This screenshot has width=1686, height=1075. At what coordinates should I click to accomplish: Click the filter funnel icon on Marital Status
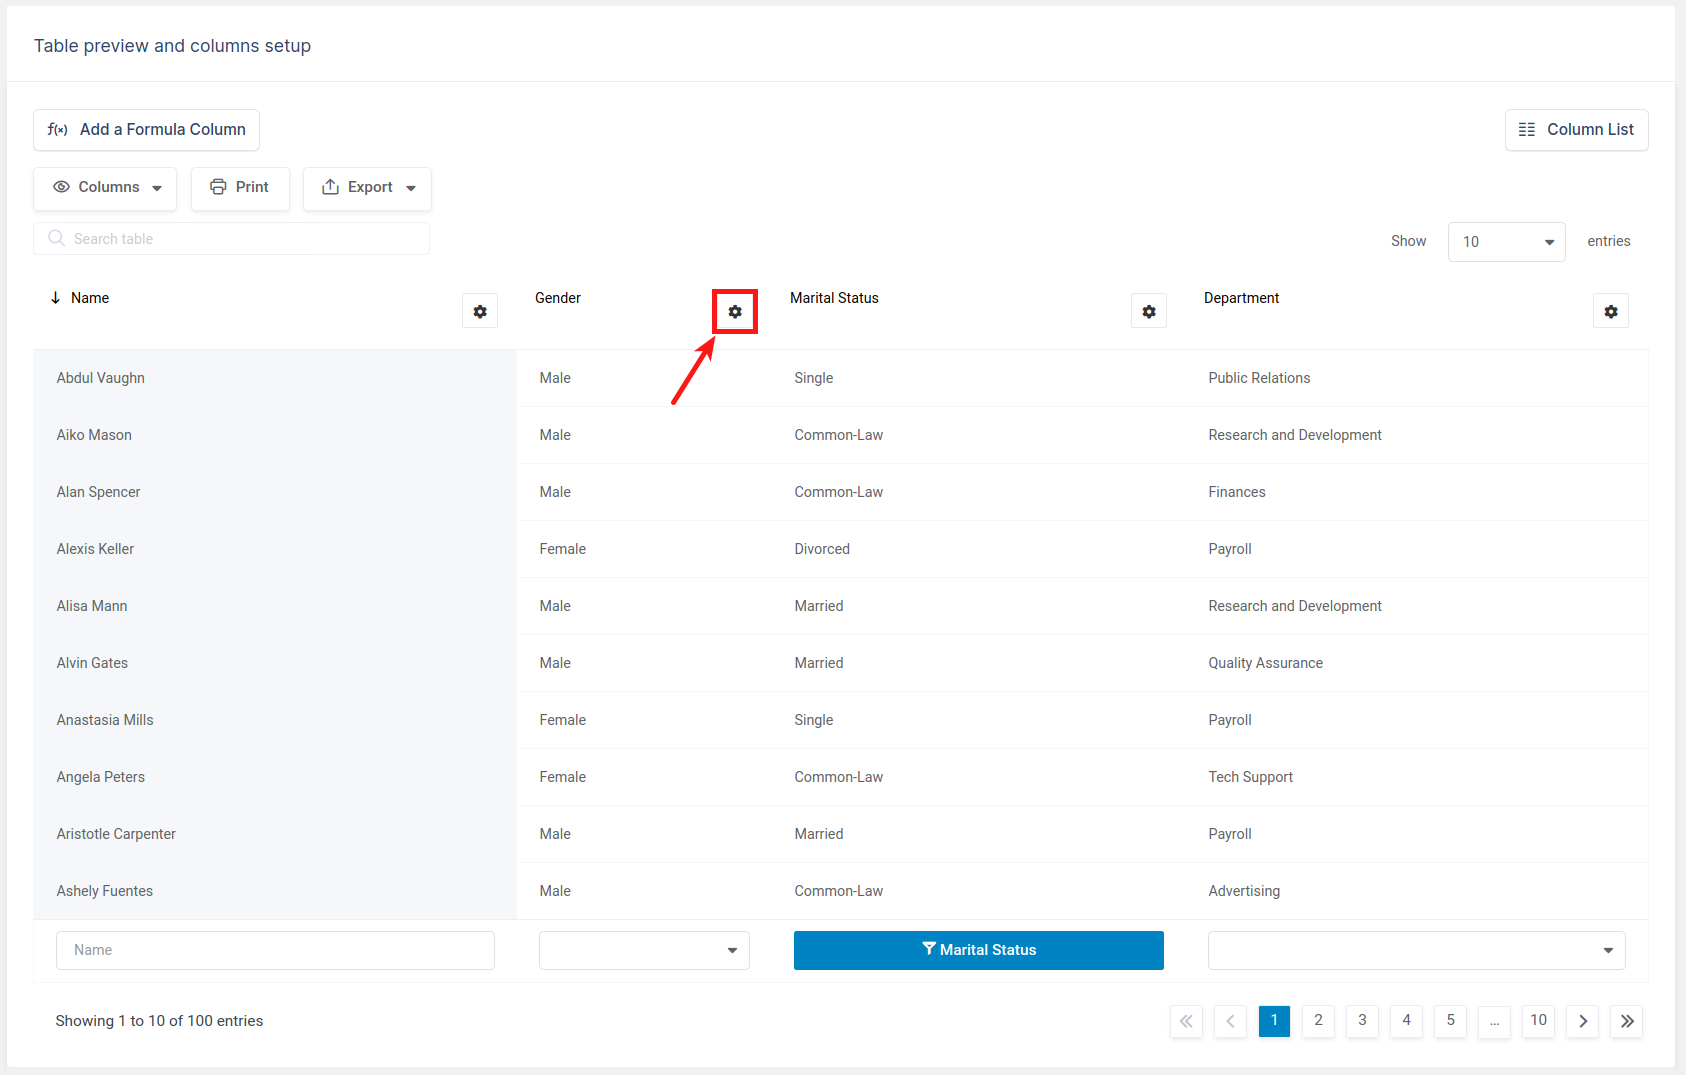[x=928, y=950]
